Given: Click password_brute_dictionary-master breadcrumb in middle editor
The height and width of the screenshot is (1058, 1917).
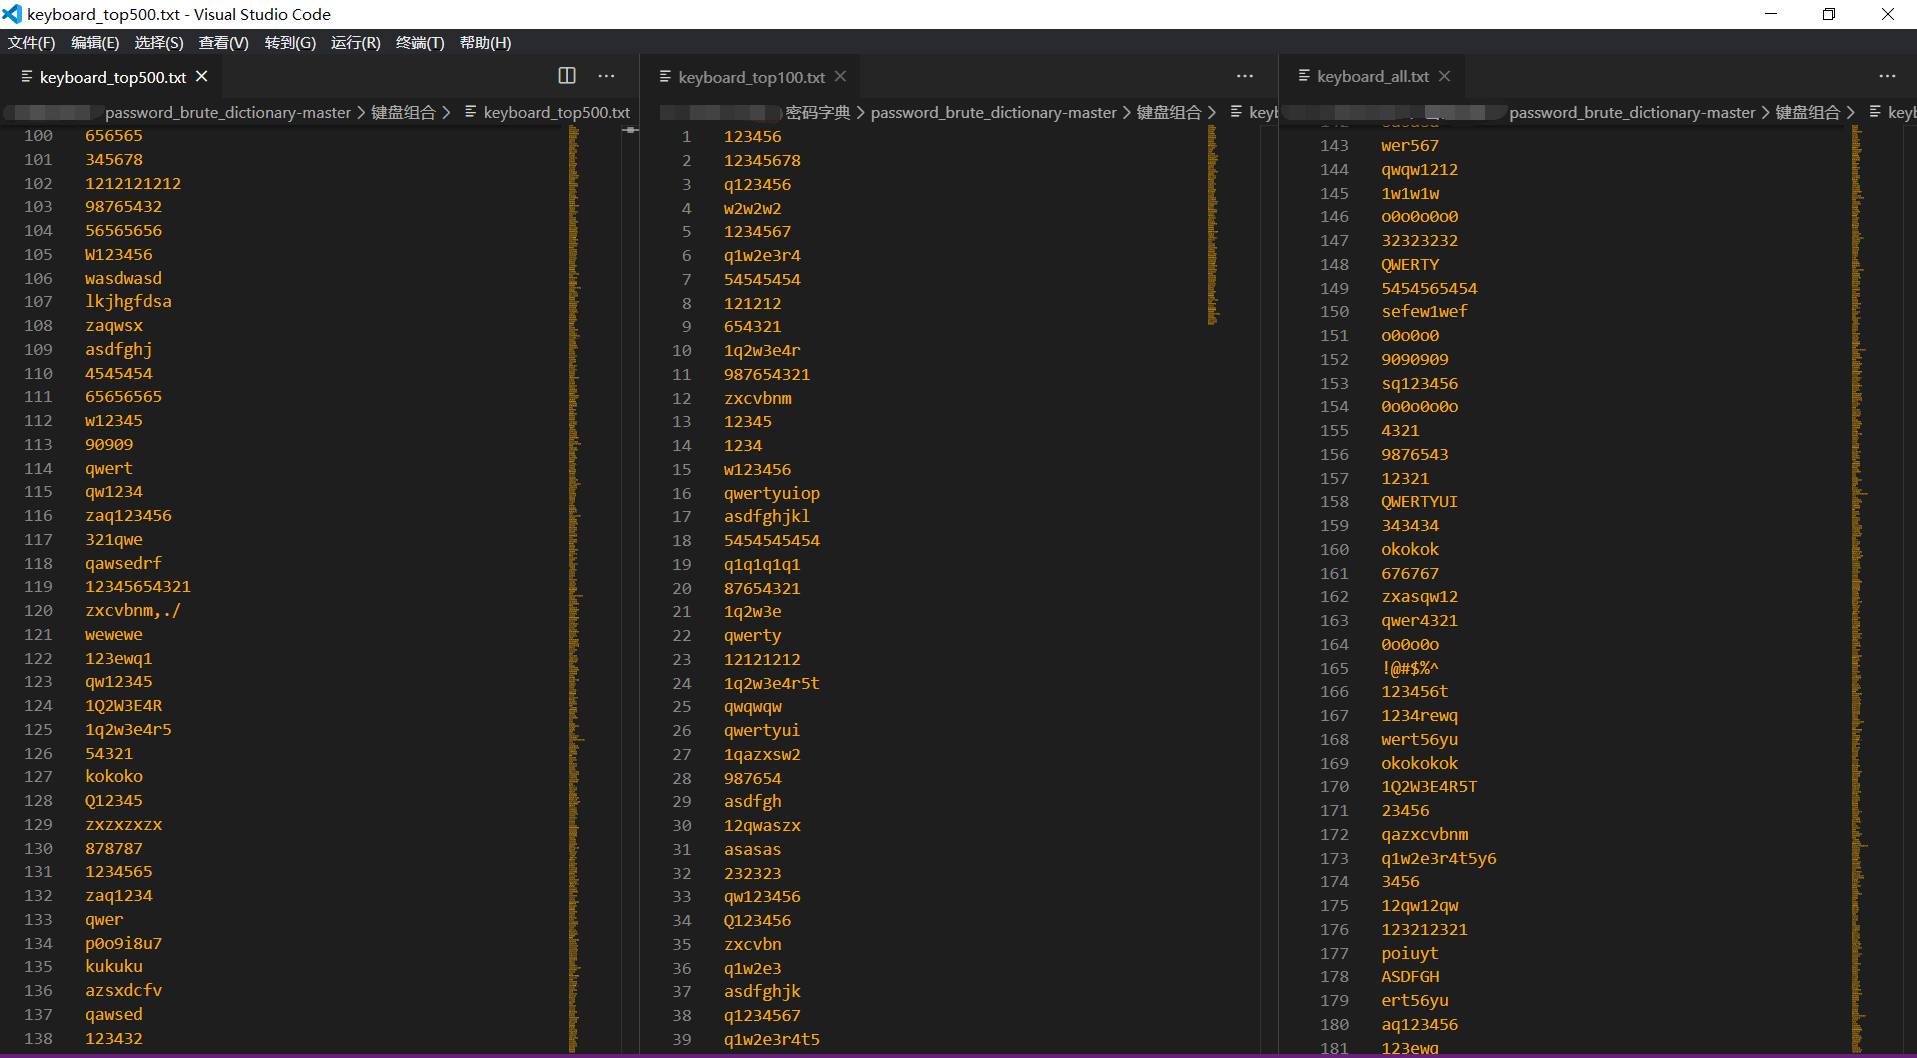Looking at the screenshot, I should tap(994, 113).
